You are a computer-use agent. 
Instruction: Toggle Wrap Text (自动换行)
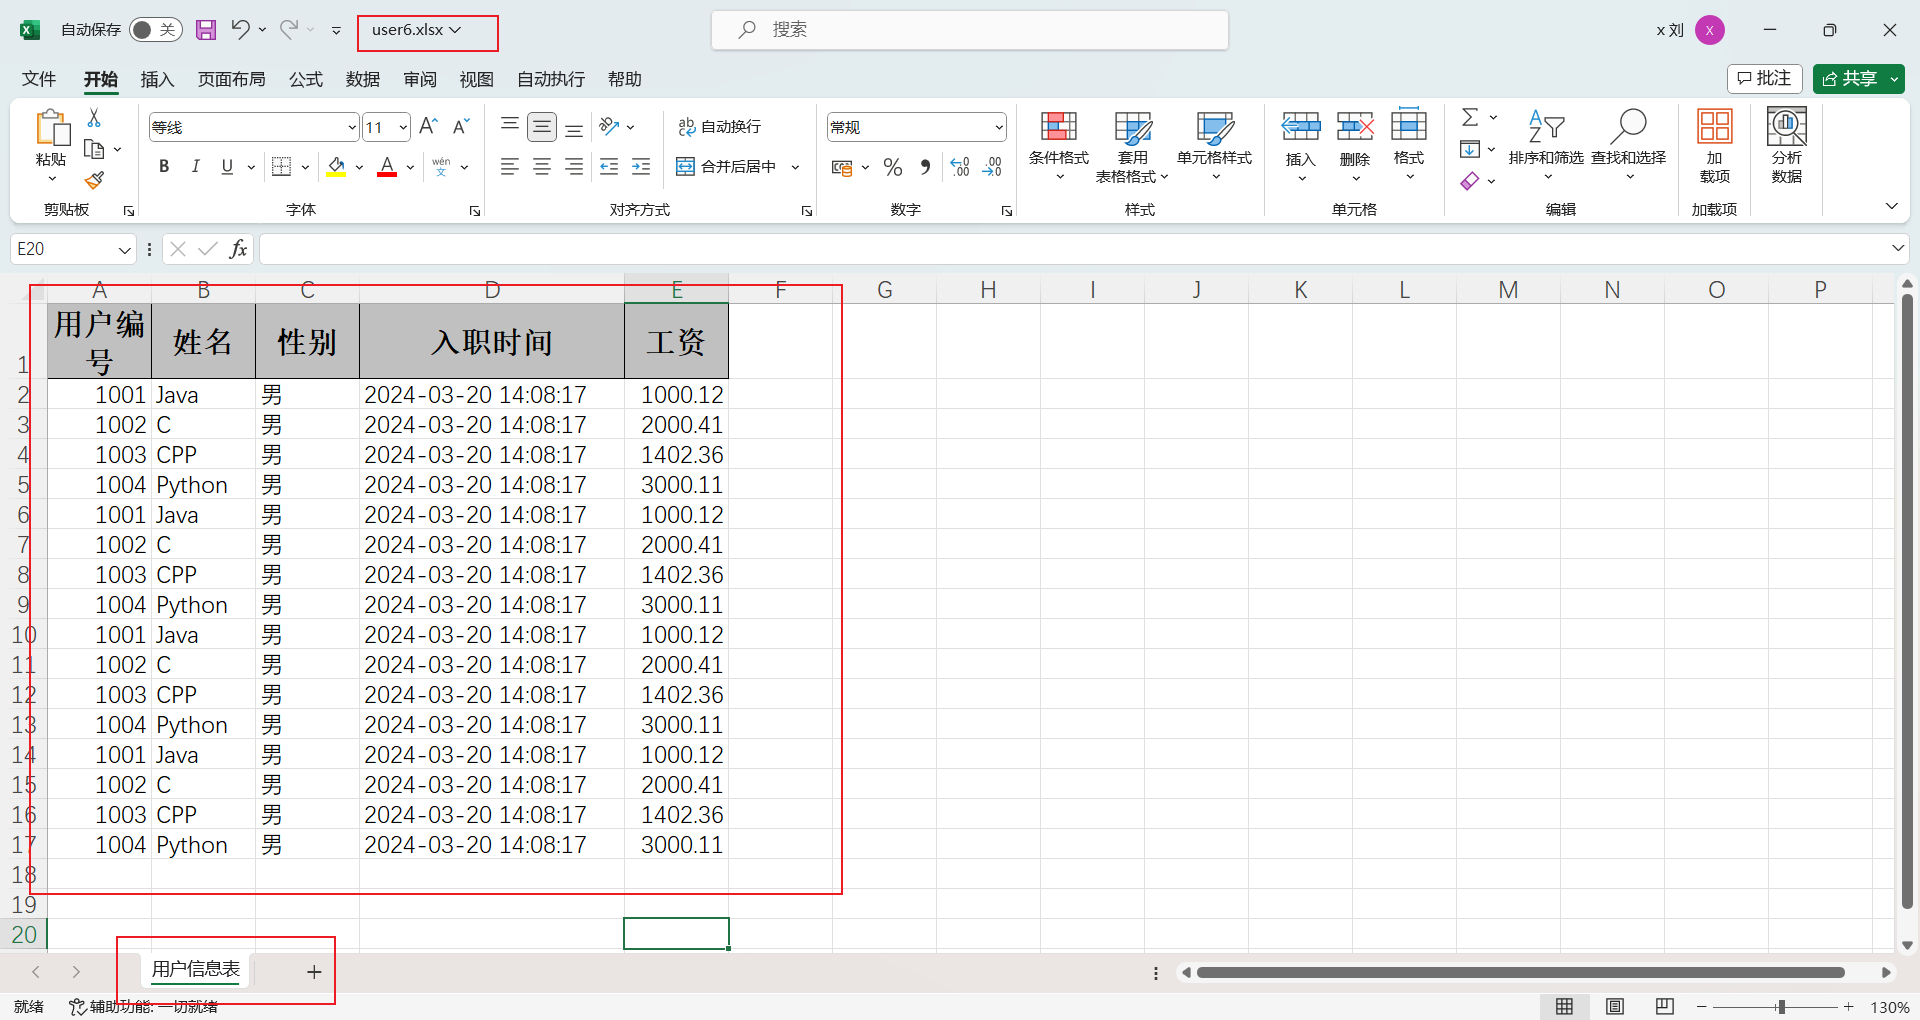pos(720,127)
